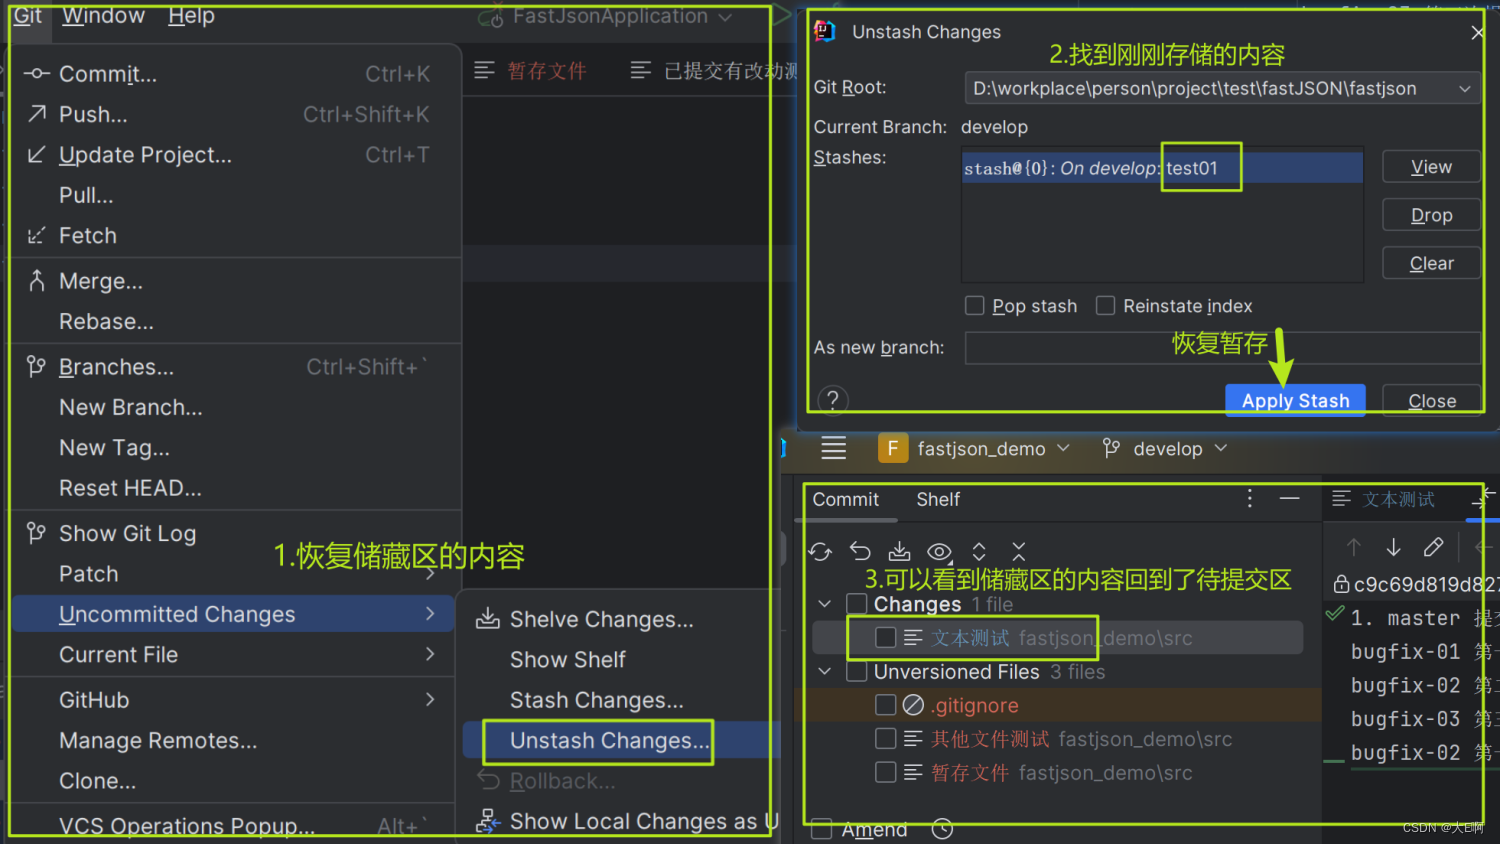Click the Push arrow icon in Git menu
The height and width of the screenshot is (844, 1500).
(x=37, y=113)
